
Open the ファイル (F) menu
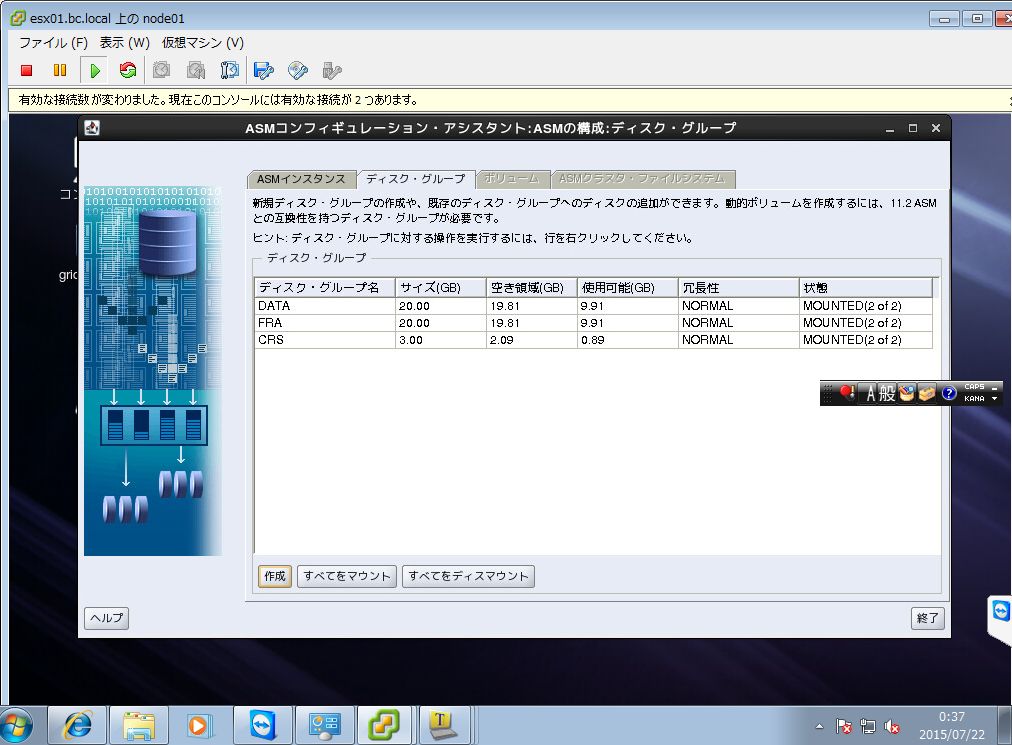click(x=54, y=43)
